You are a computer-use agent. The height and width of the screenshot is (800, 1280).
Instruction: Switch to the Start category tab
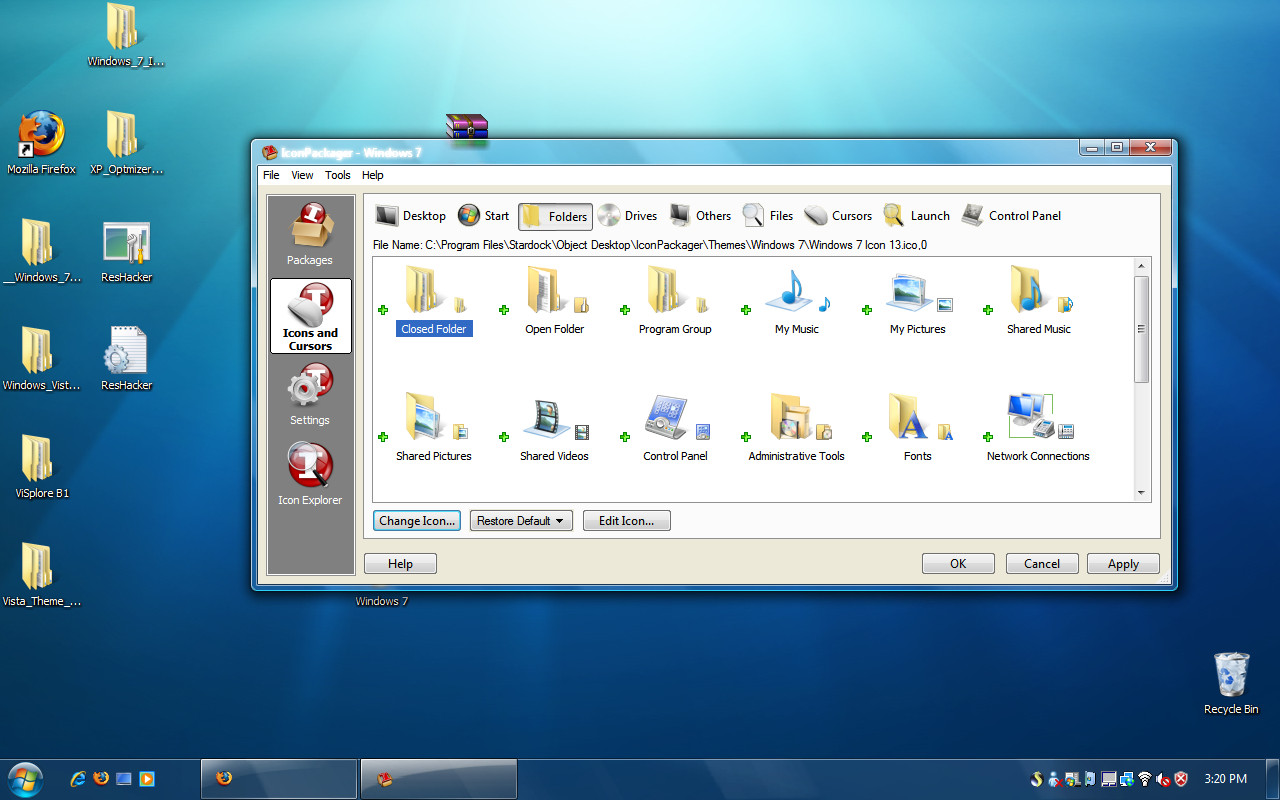pos(484,216)
